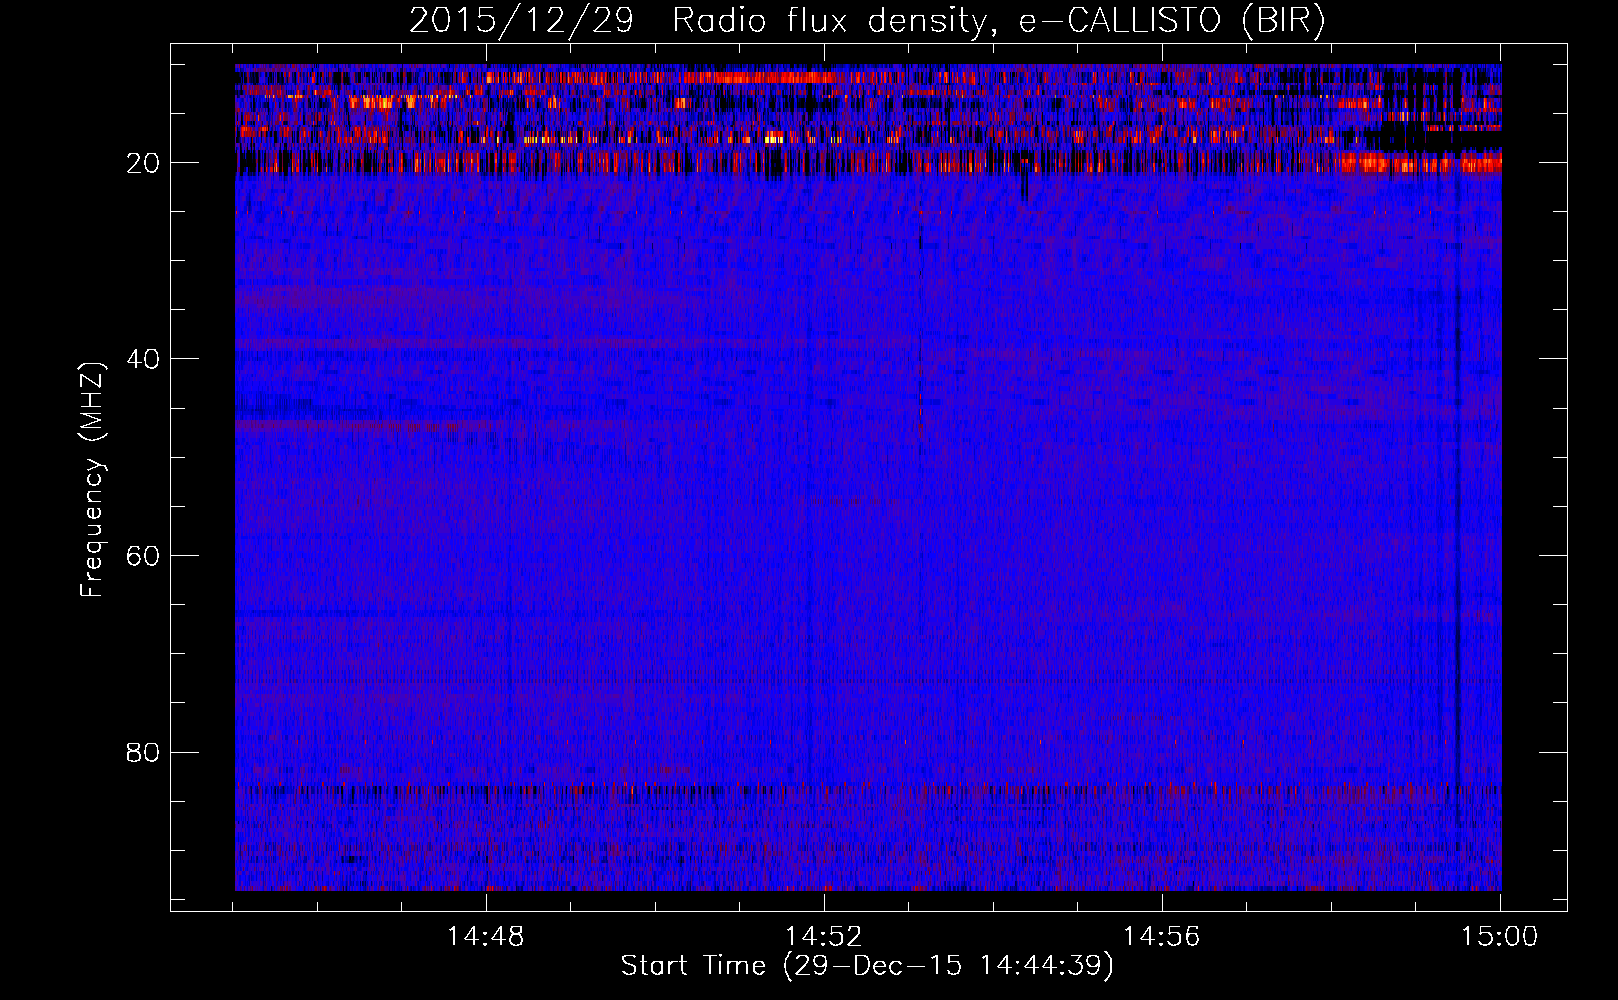Click the 14:56 time tick label
Viewport: 1618px width, 1000px height.
point(1162,937)
